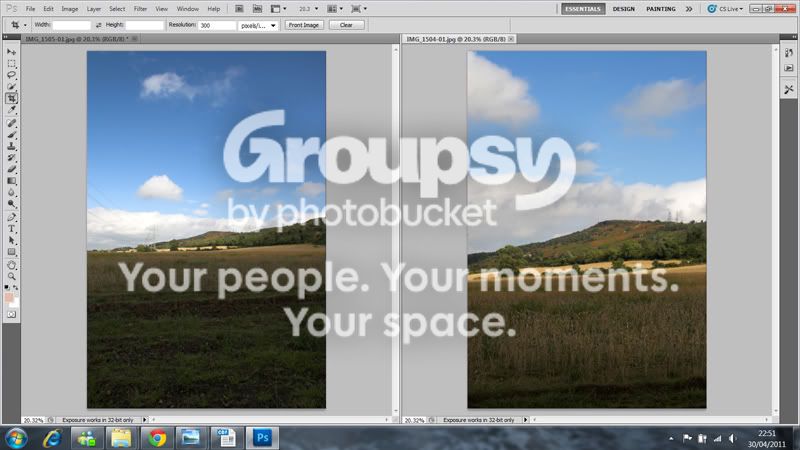Click the Front Image button

[304, 25]
